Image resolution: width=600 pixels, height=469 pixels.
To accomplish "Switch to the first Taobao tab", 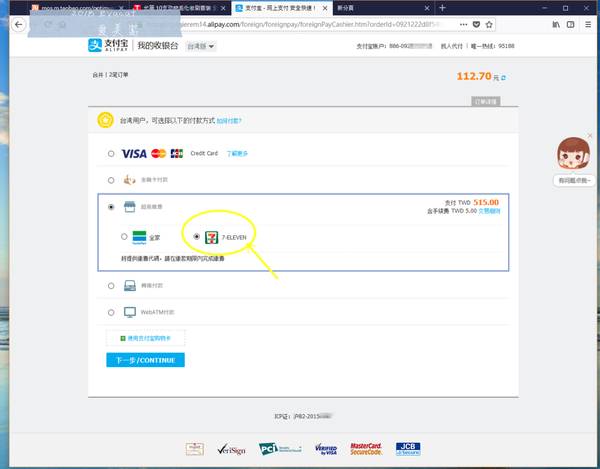I will tap(75, 8).
